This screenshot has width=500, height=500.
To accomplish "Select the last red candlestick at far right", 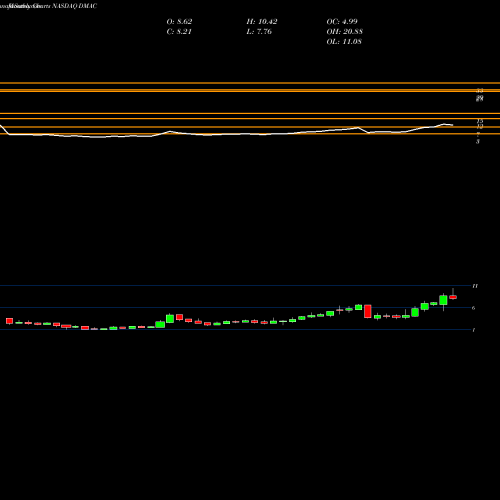I will (453, 297).
